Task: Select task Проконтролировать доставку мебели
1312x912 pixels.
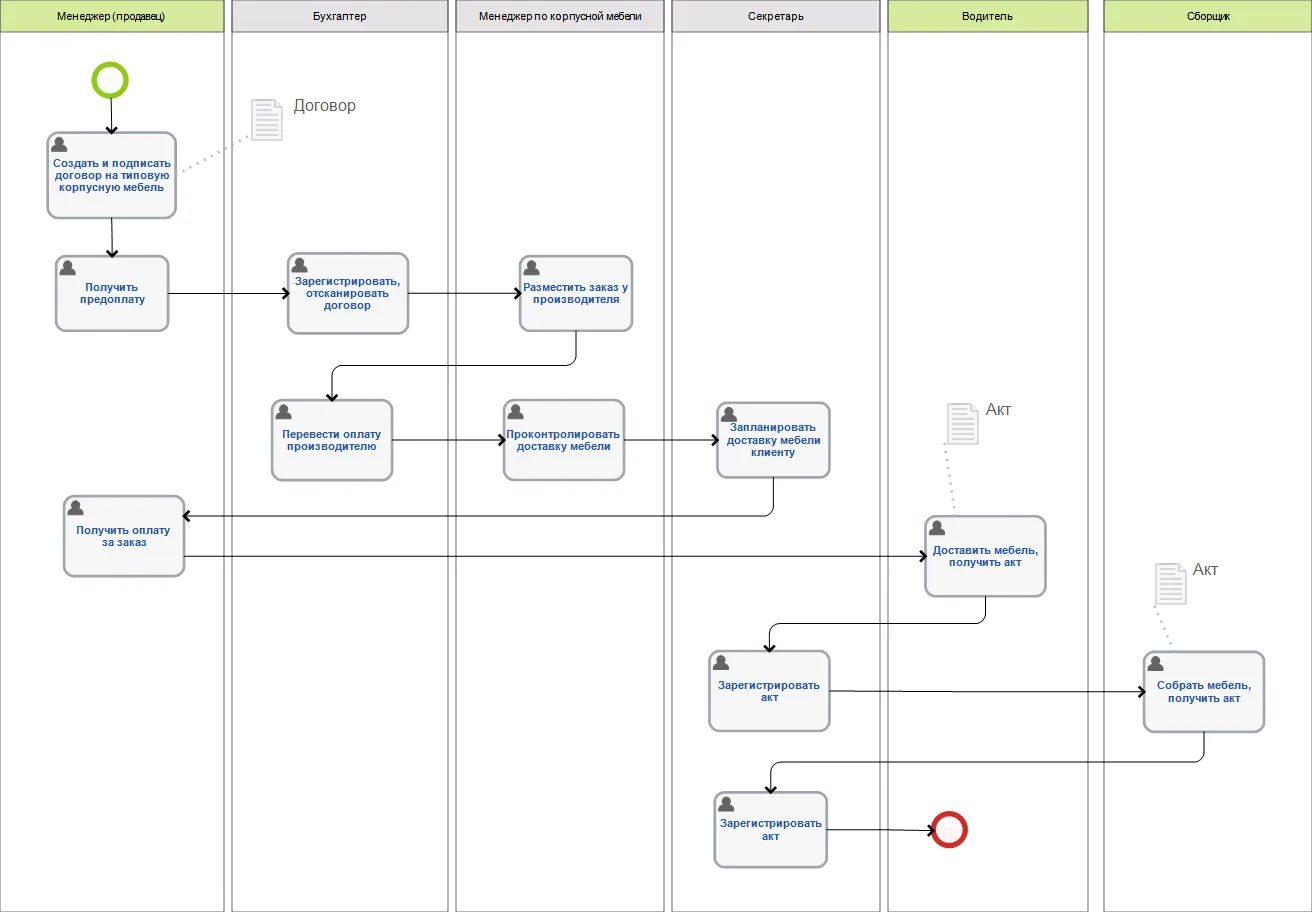Action: coord(563,441)
